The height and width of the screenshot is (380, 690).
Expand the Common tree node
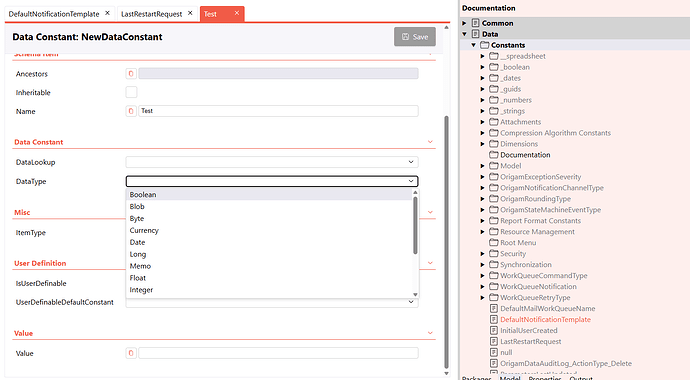[x=464, y=23]
